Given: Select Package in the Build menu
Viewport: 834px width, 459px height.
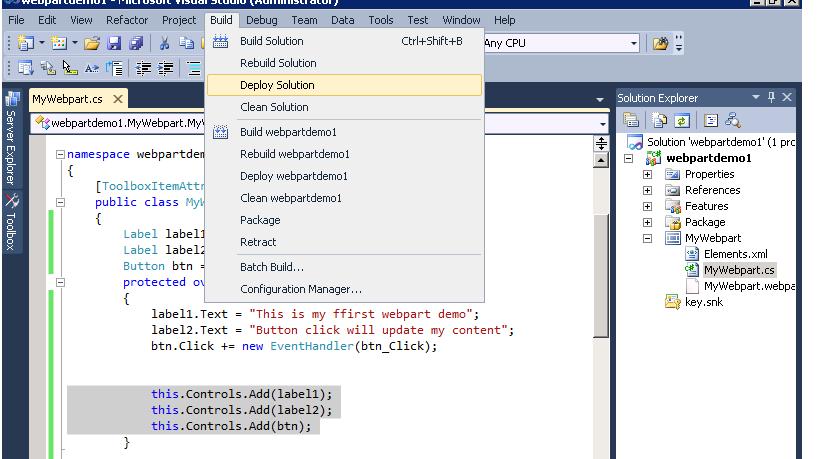Looking at the screenshot, I should 345,220.
